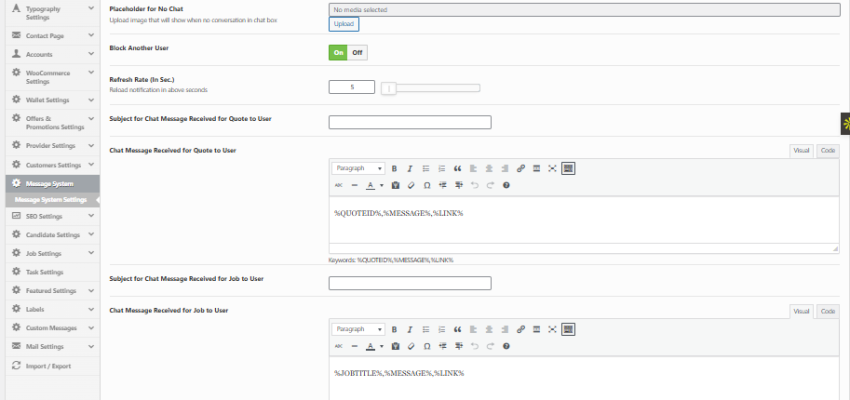Switch Quote message editor to Code tab

coord(827,150)
